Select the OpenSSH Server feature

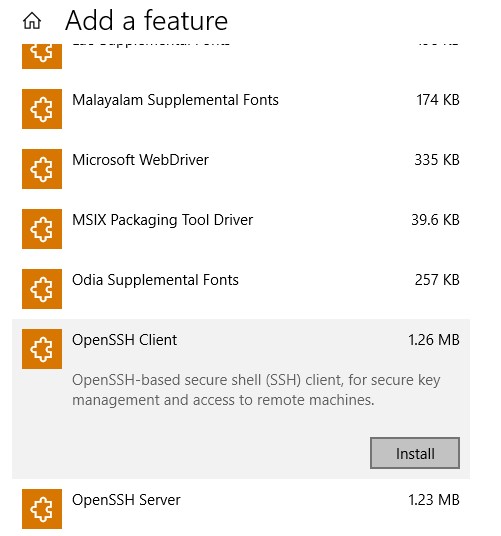(241, 508)
